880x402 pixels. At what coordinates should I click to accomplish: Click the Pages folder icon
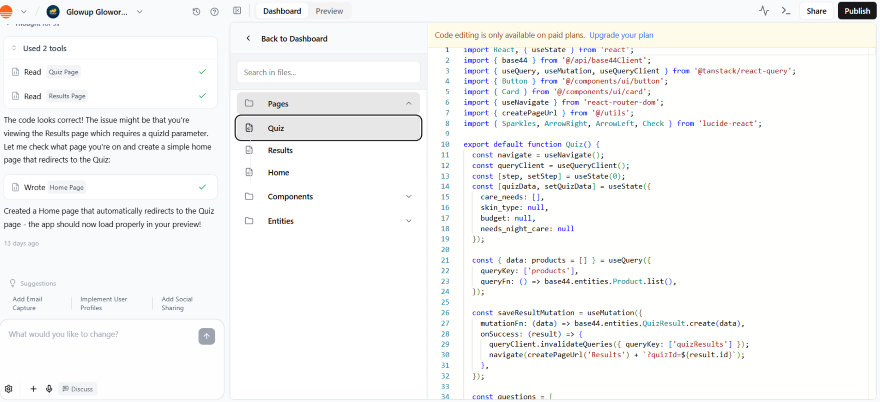[x=249, y=103]
